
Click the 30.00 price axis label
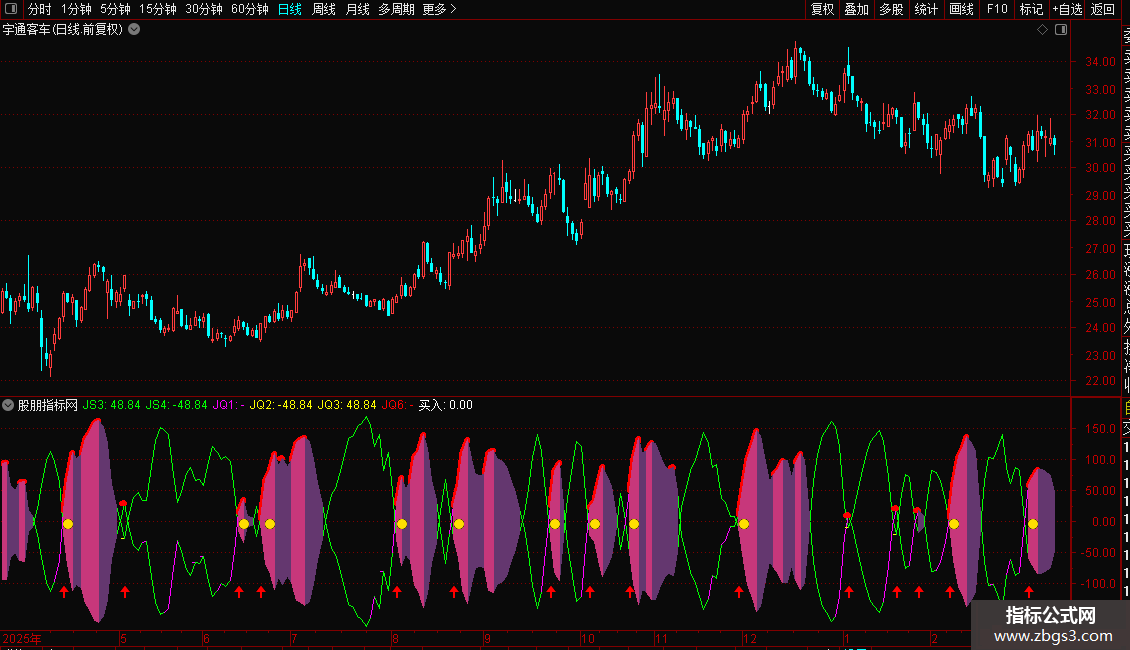pyautogui.click(x=1100, y=168)
